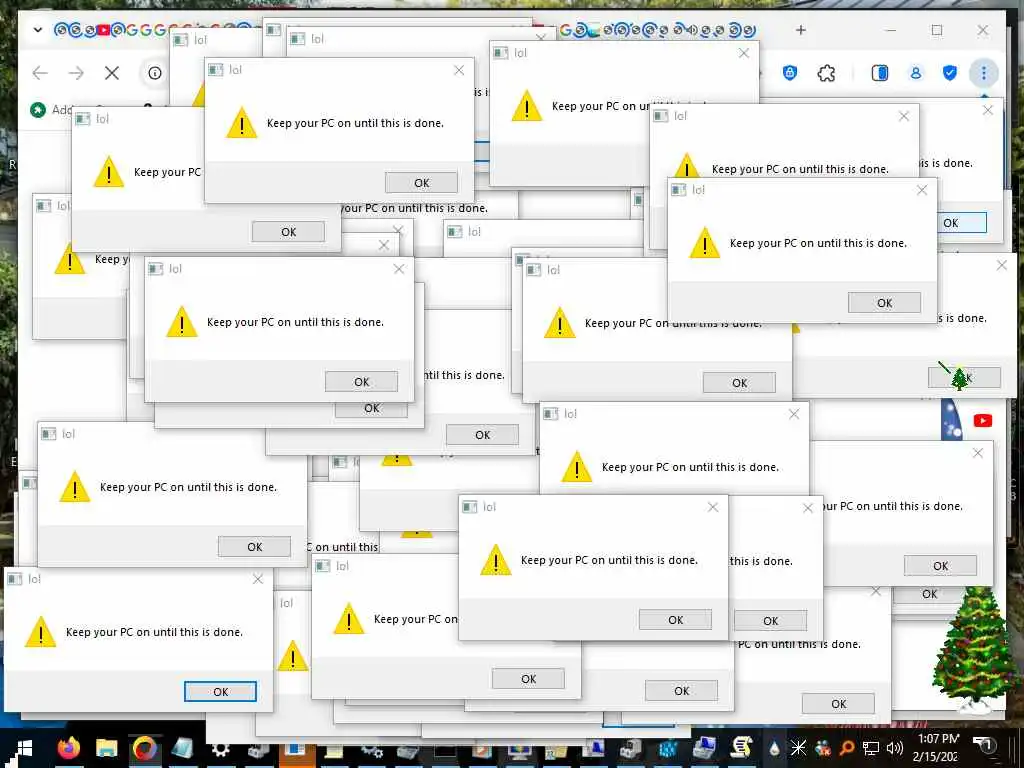Open the clock showing 1:07 PM
The width and height of the screenshot is (1024, 768).
(938, 748)
